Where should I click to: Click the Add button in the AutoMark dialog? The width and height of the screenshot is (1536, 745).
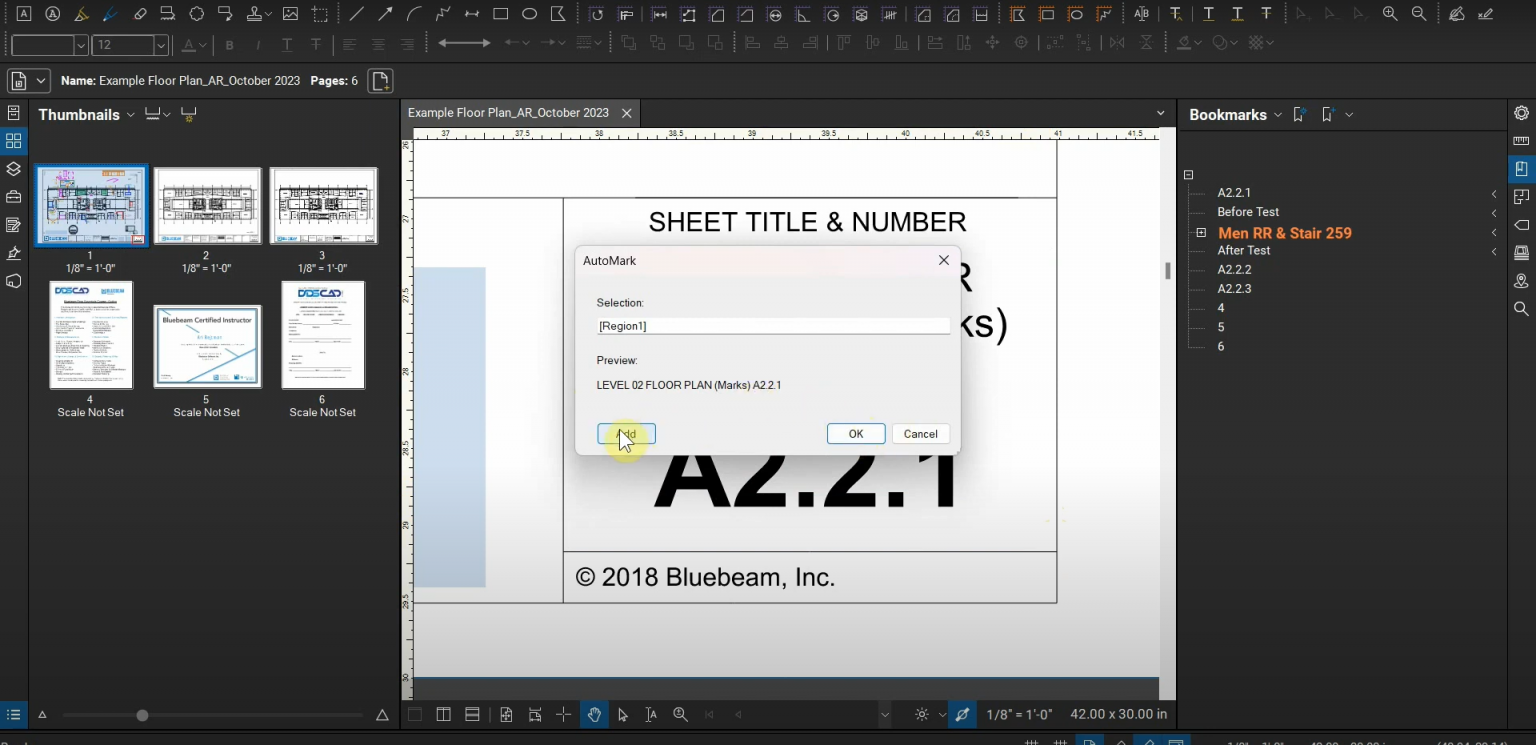click(x=628, y=433)
